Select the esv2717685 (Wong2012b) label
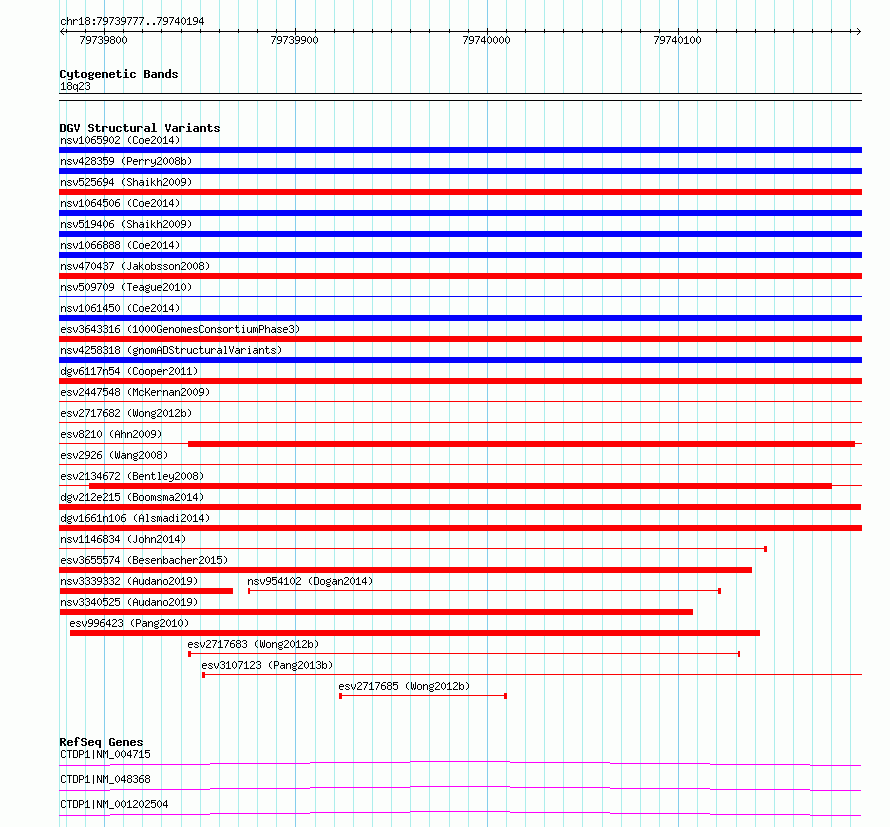 click(x=404, y=686)
